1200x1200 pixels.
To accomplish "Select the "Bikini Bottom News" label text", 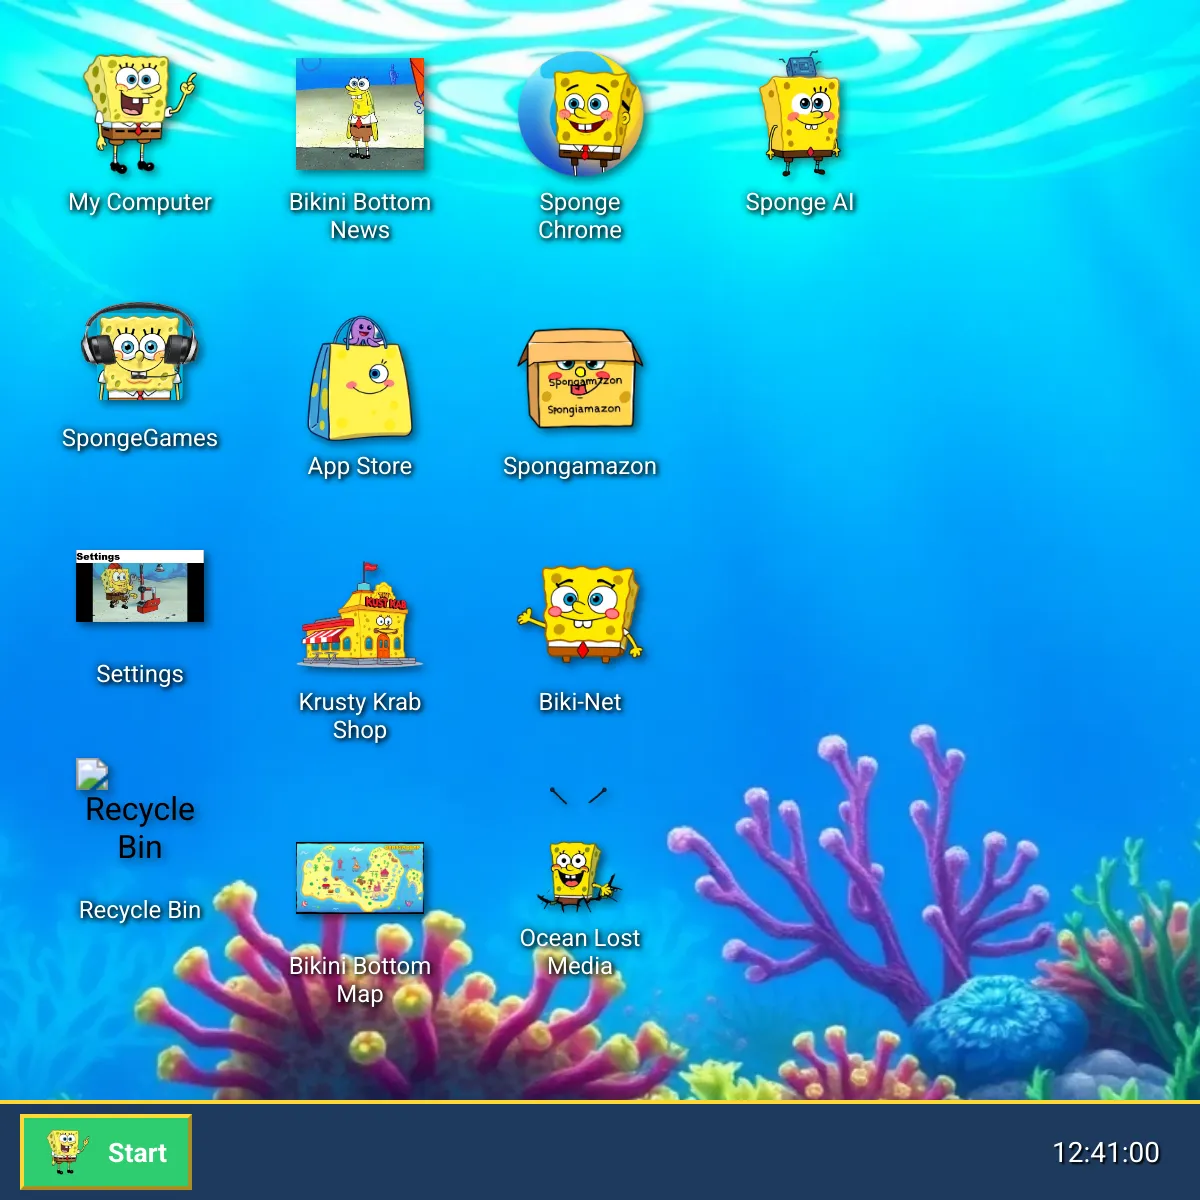I will [x=360, y=216].
